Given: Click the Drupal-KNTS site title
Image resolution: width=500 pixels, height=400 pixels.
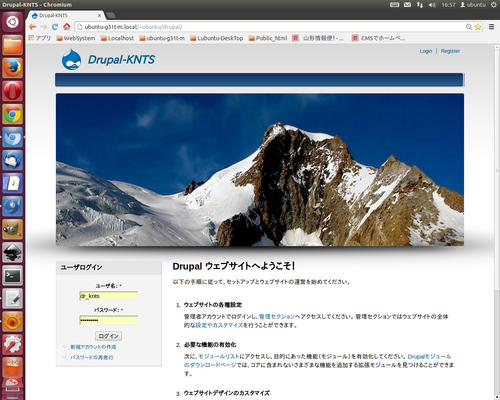Looking at the screenshot, I should point(121,60).
